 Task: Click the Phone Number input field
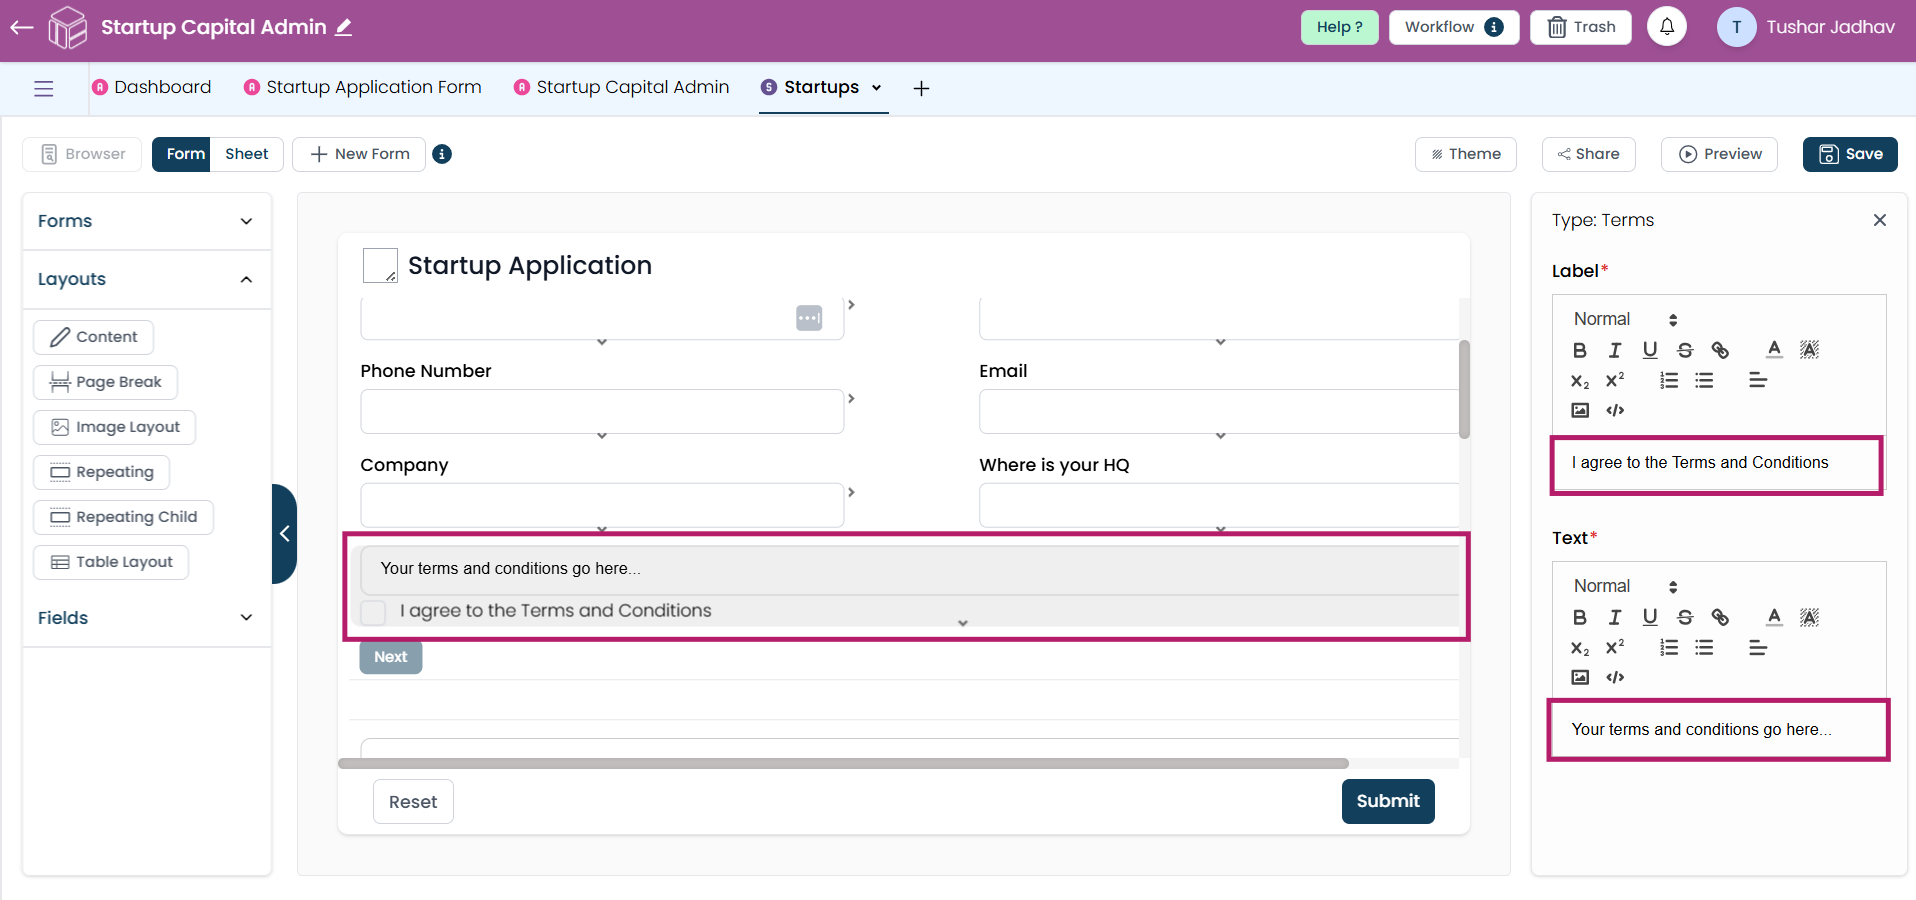[602, 411]
